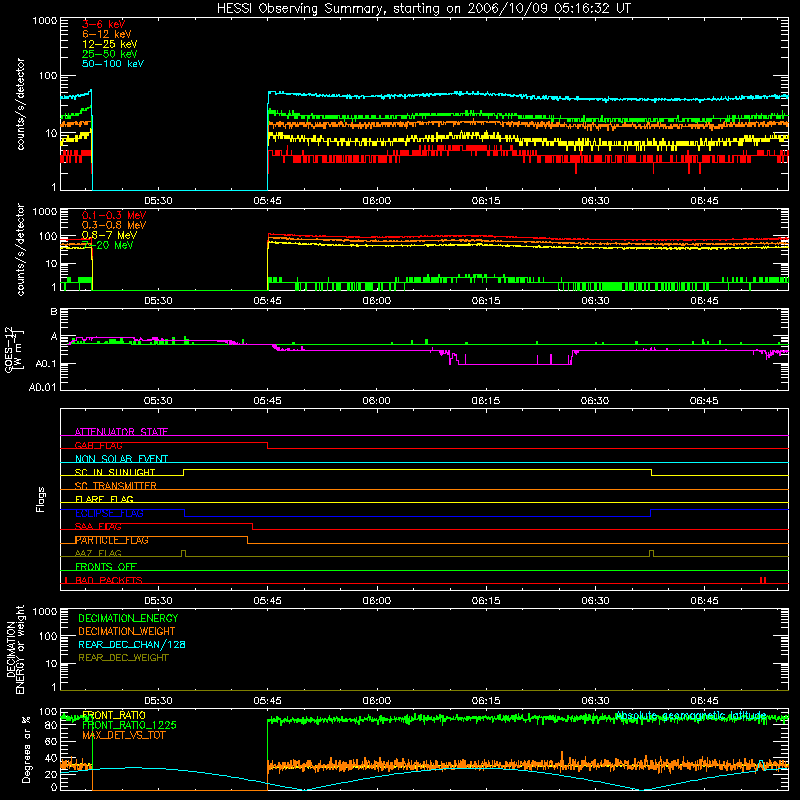
Task: Select the ECLIPSE_FLAG label
Action: click(109, 513)
